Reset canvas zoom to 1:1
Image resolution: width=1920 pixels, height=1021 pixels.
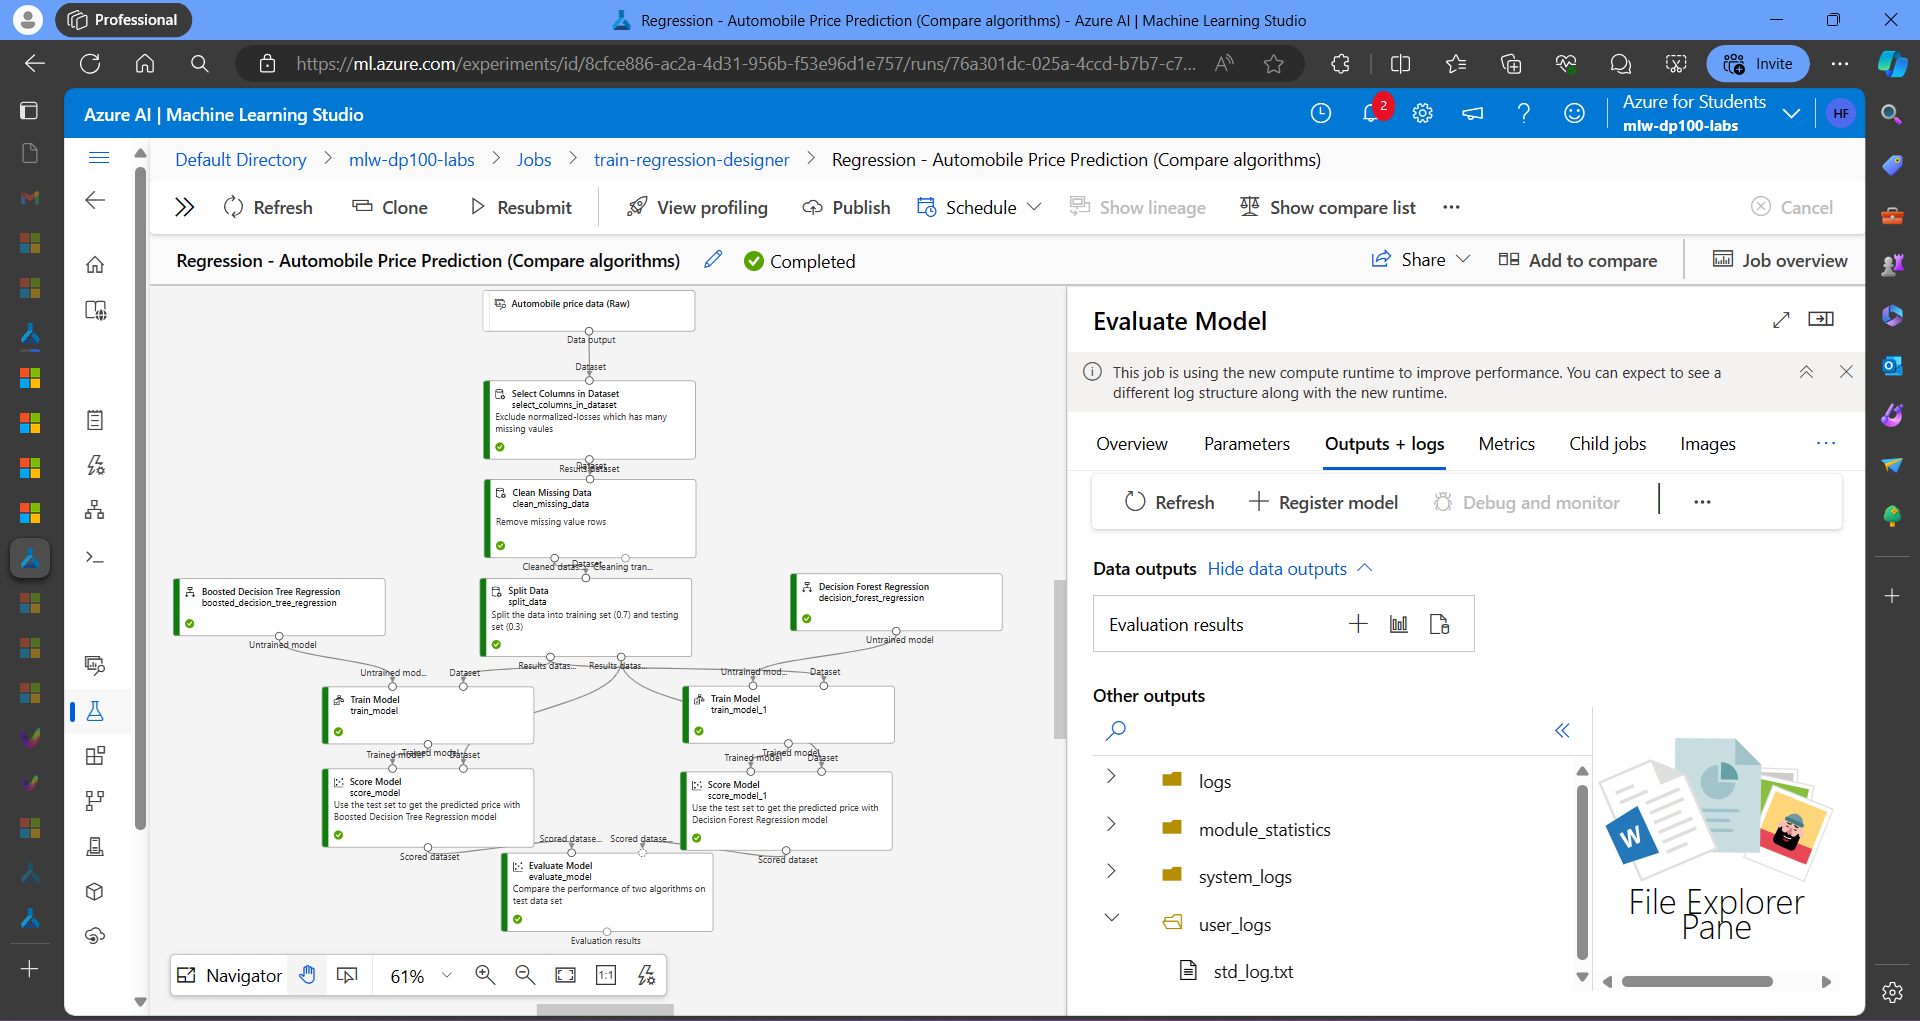[x=606, y=975]
